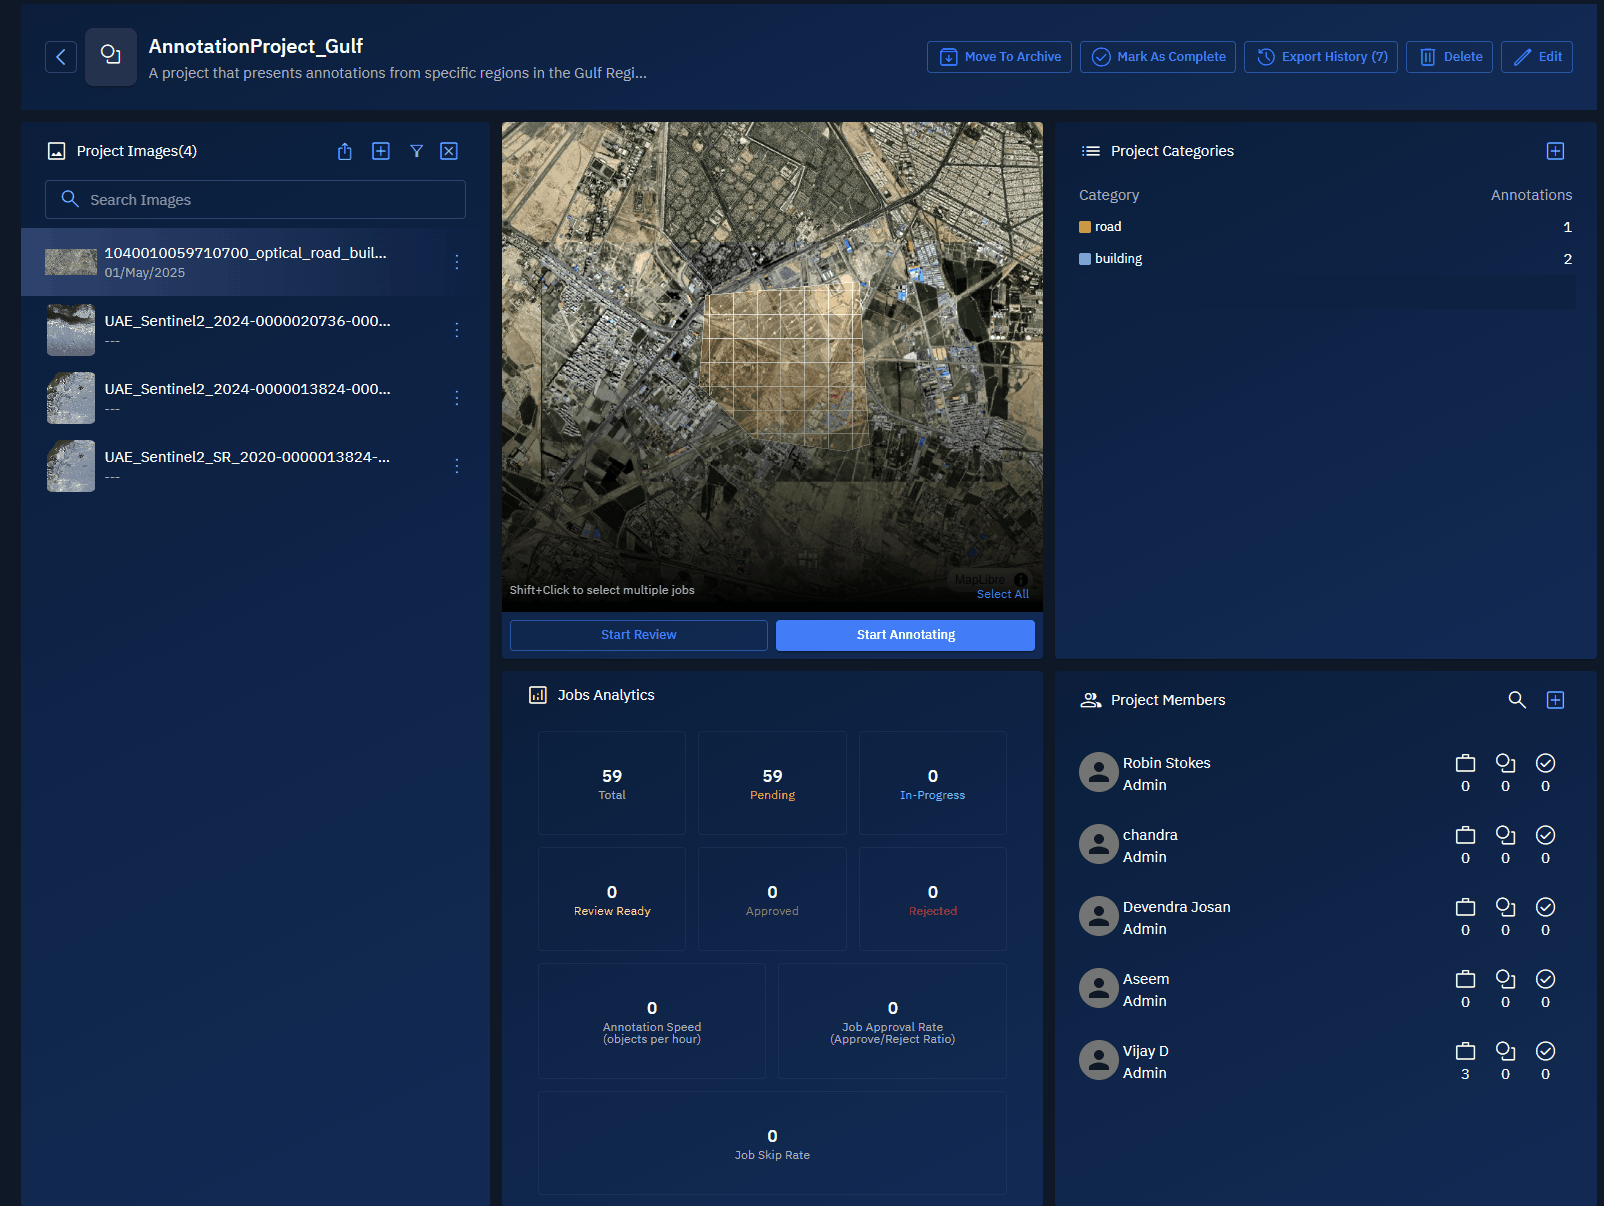Open options menu for the 1040010059710700 image

pos(457,262)
